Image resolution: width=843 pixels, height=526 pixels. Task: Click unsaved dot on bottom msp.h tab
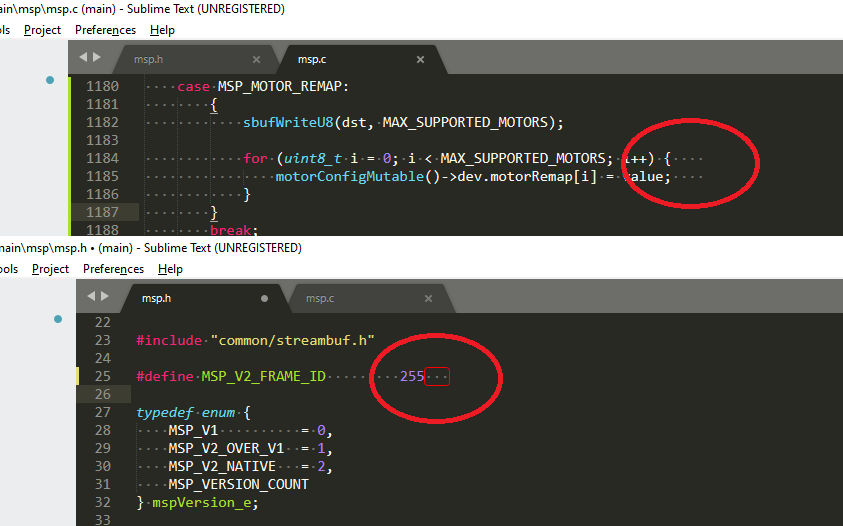pos(265,298)
